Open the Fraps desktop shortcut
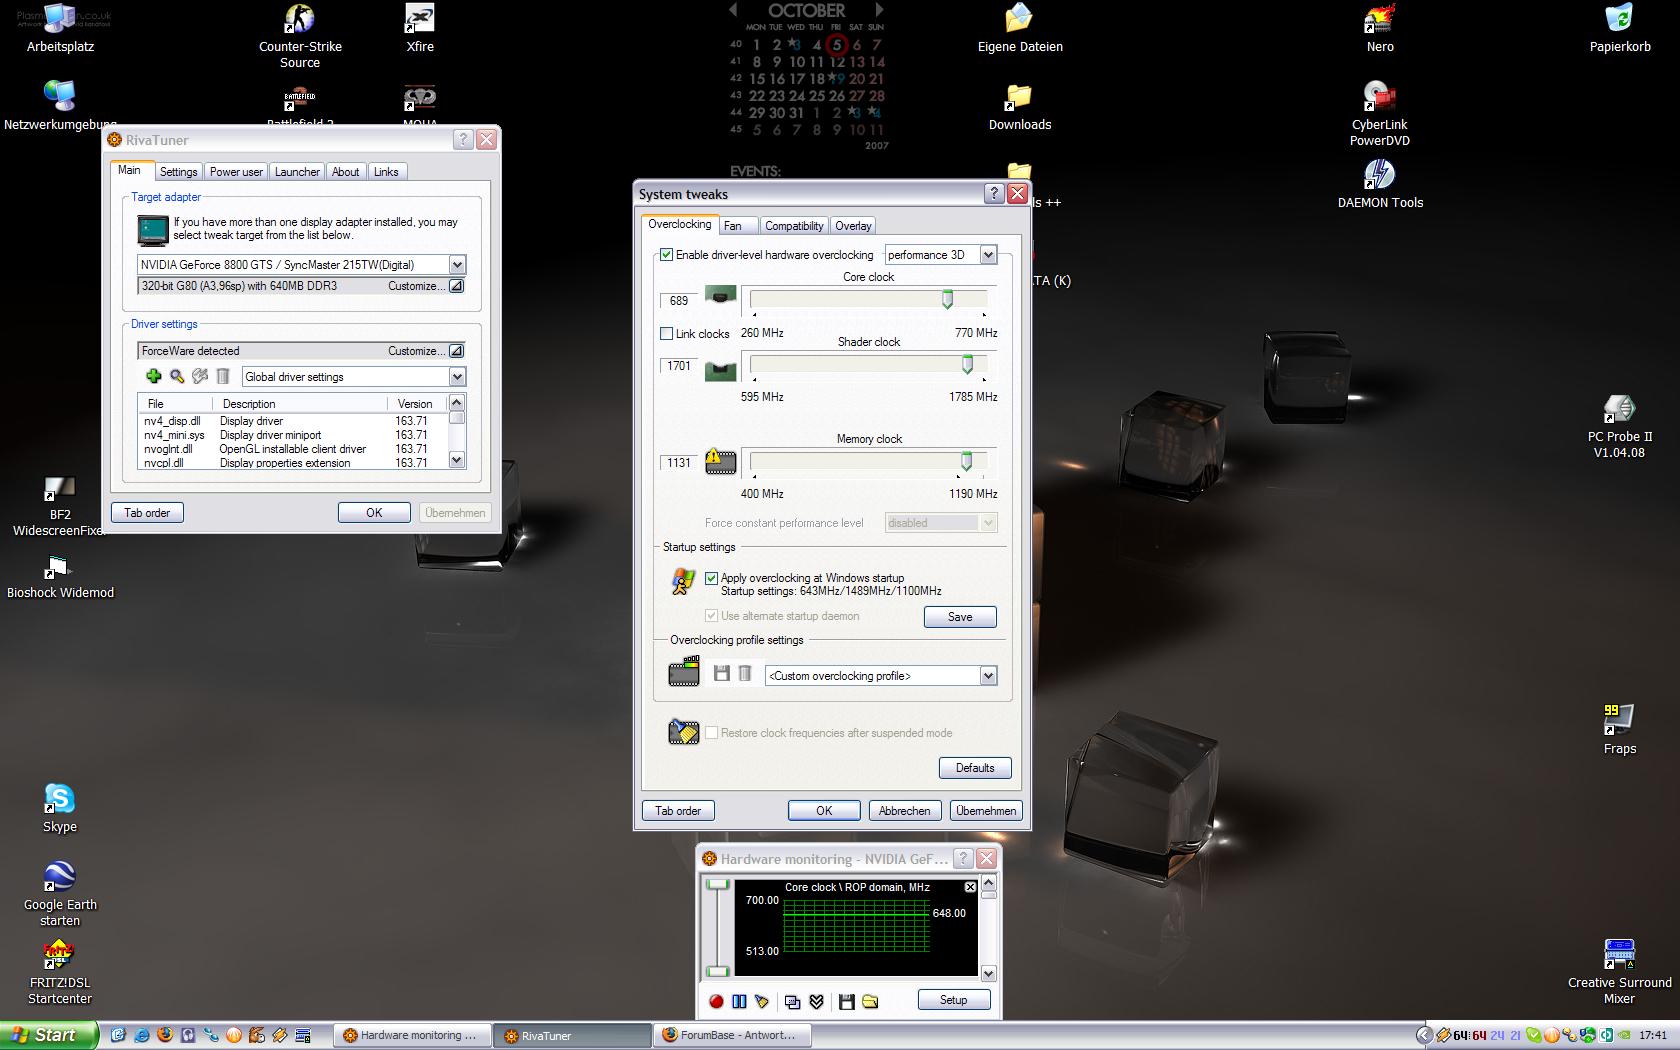Screen dimensions: 1680x1050 point(1619,730)
